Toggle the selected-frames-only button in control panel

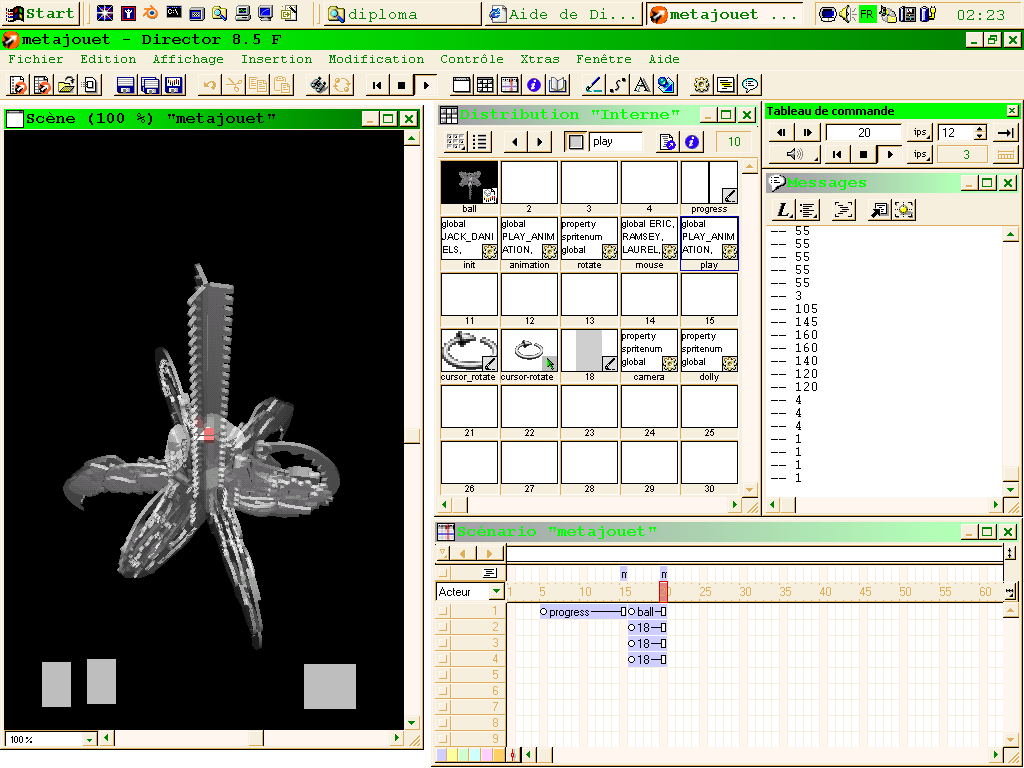pyautogui.click(x=1006, y=155)
